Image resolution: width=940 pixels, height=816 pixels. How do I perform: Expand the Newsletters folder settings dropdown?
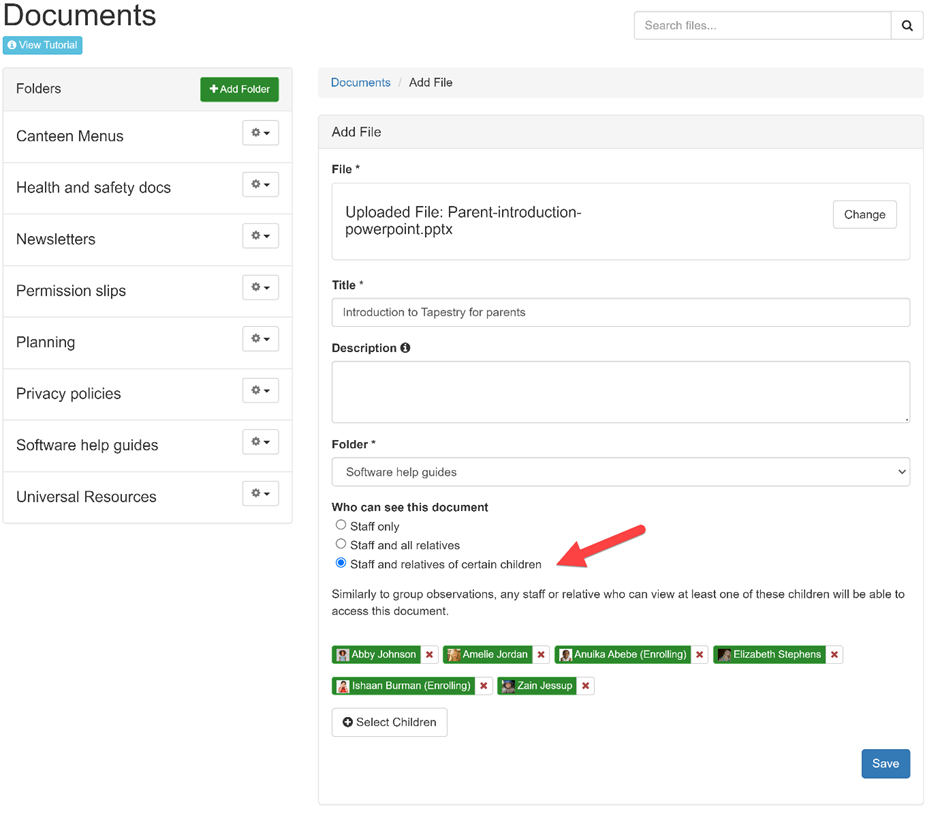(x=260, y=236)
